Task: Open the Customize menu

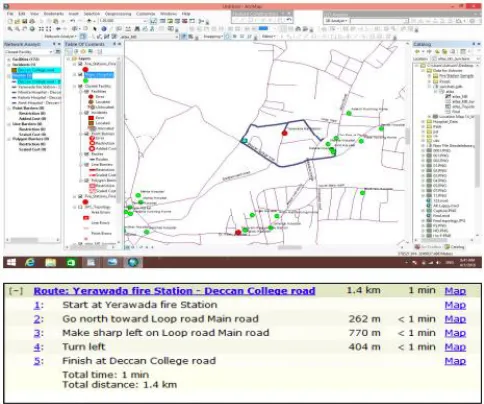Action: pyautogui.click(x=146, y=14)
